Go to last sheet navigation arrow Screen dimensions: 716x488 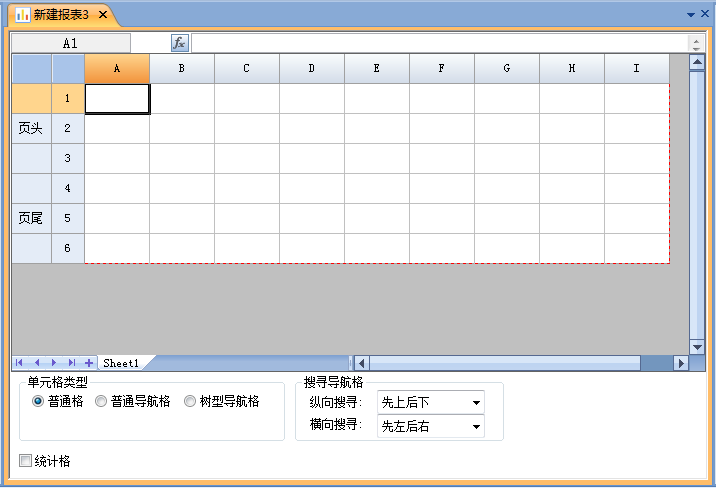point(71,363)
